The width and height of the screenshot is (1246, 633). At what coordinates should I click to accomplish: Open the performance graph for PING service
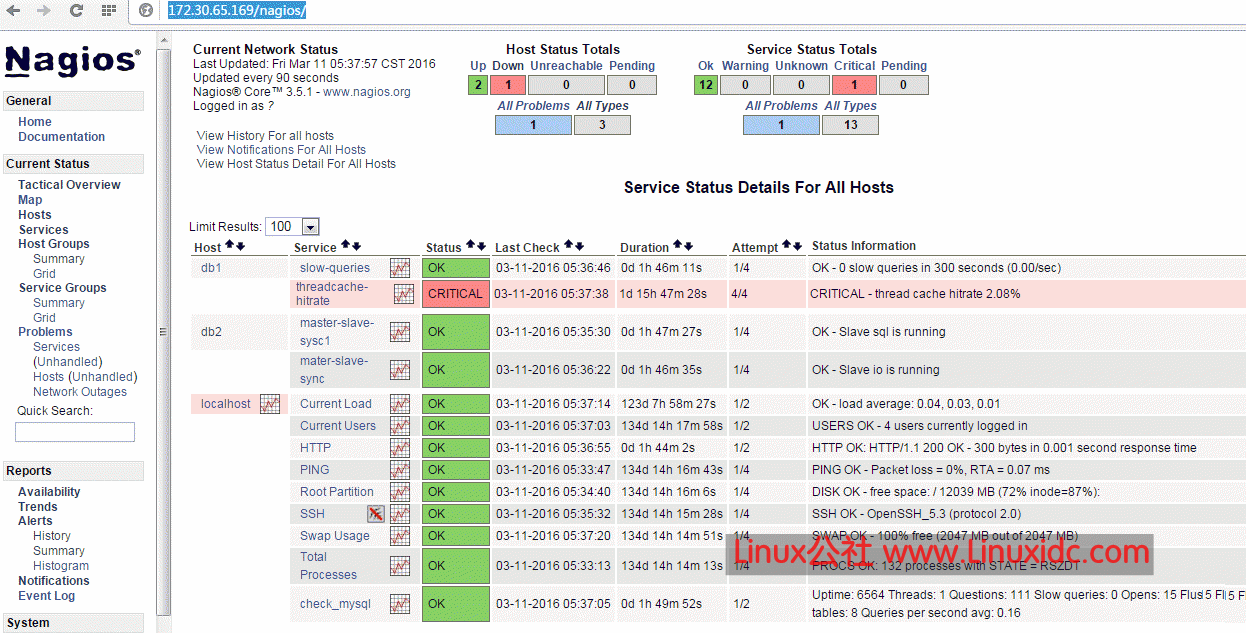click(401, 469)
